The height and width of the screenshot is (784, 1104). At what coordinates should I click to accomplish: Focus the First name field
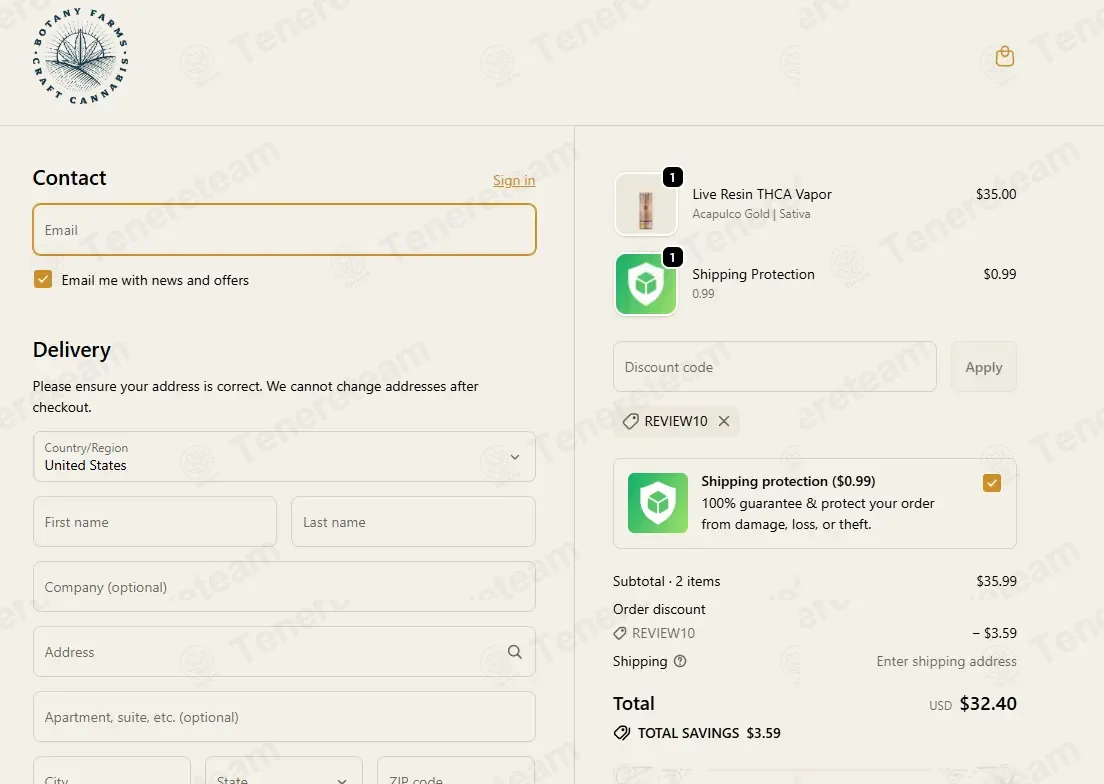click(x=155, y=521)
